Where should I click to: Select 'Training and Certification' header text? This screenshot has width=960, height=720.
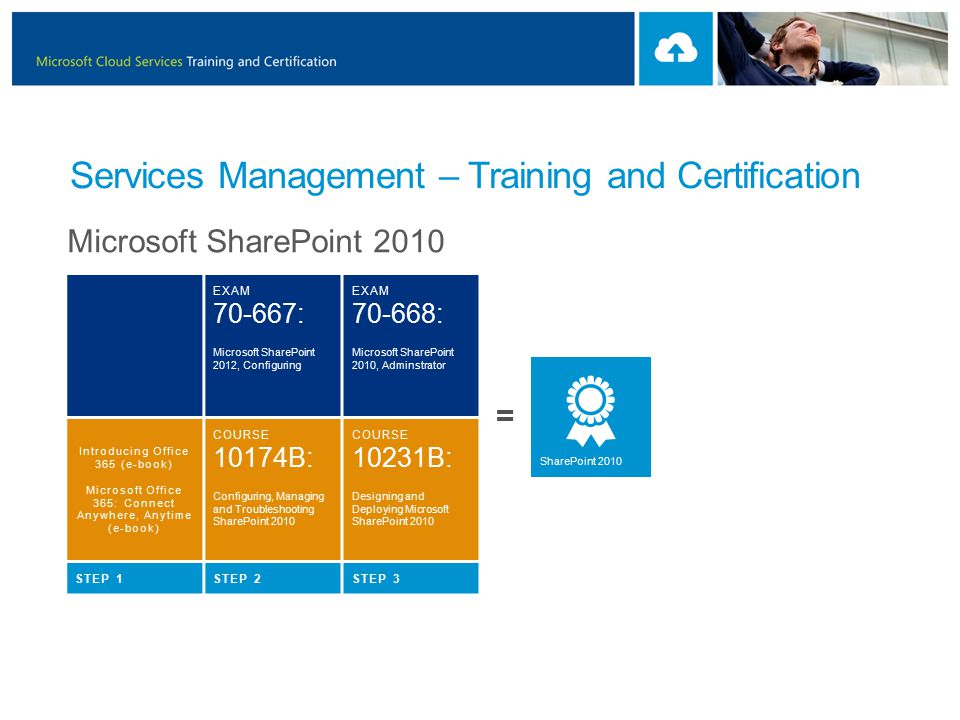tap(261, 61)
